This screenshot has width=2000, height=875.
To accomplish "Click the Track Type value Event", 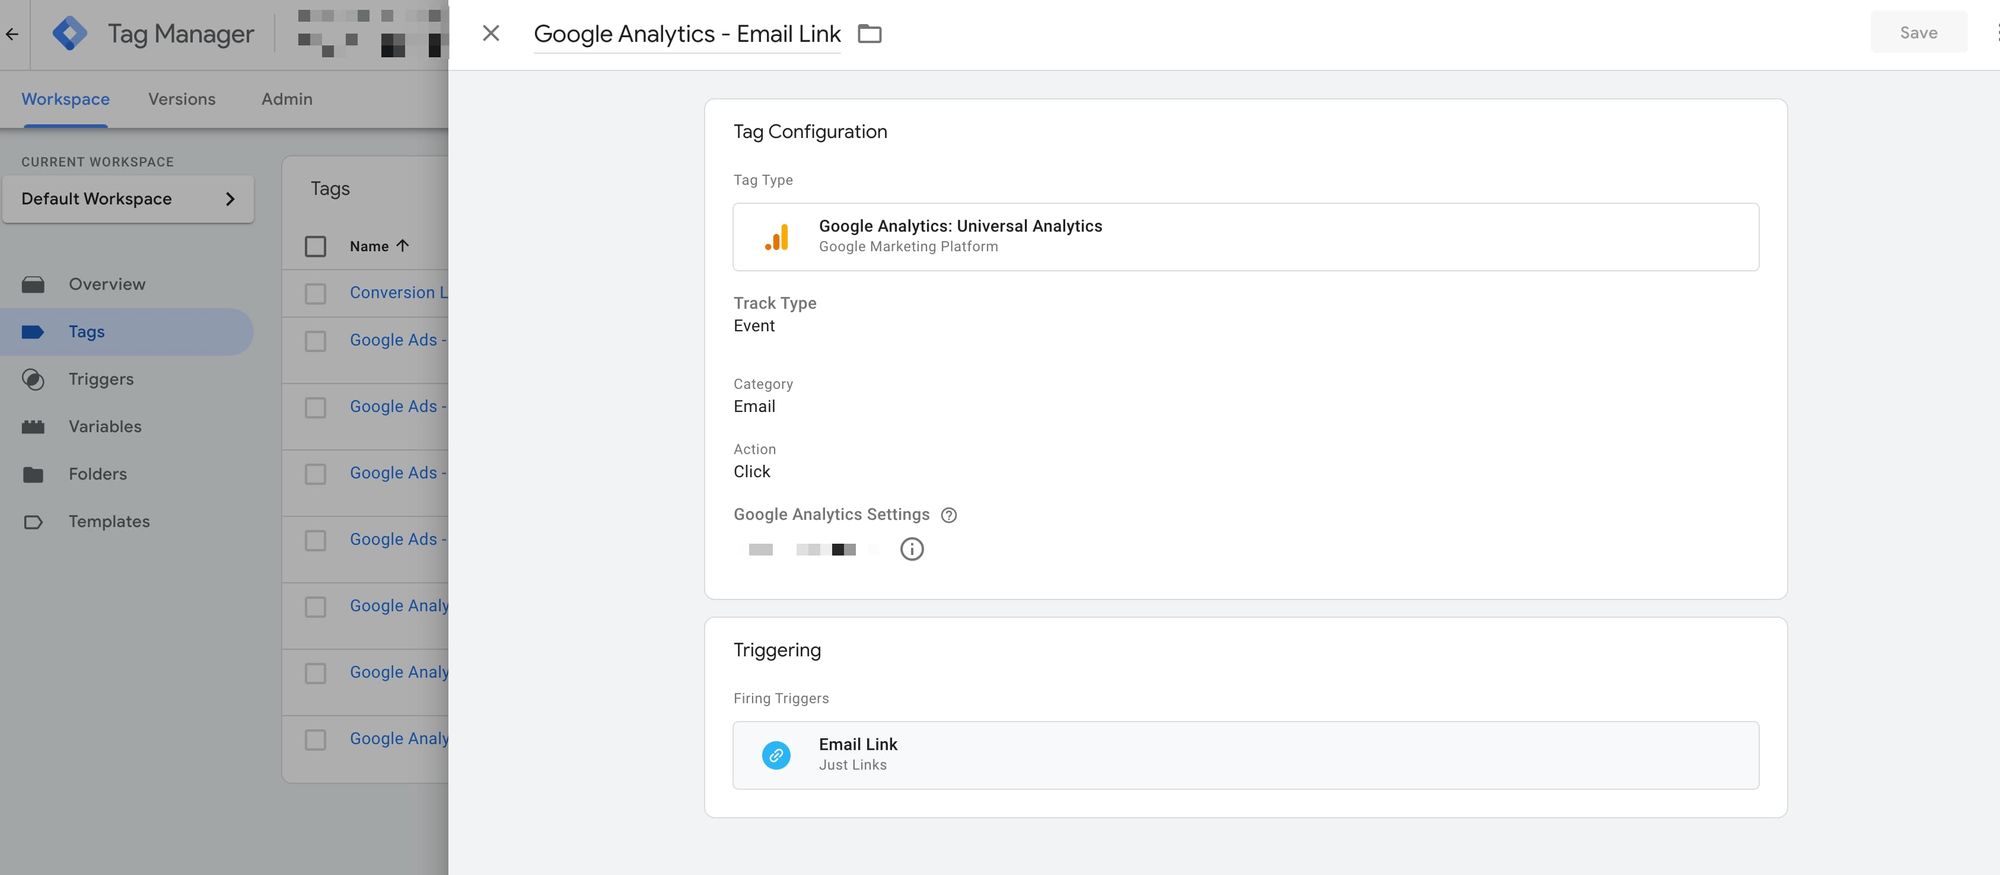I will 754,326.
